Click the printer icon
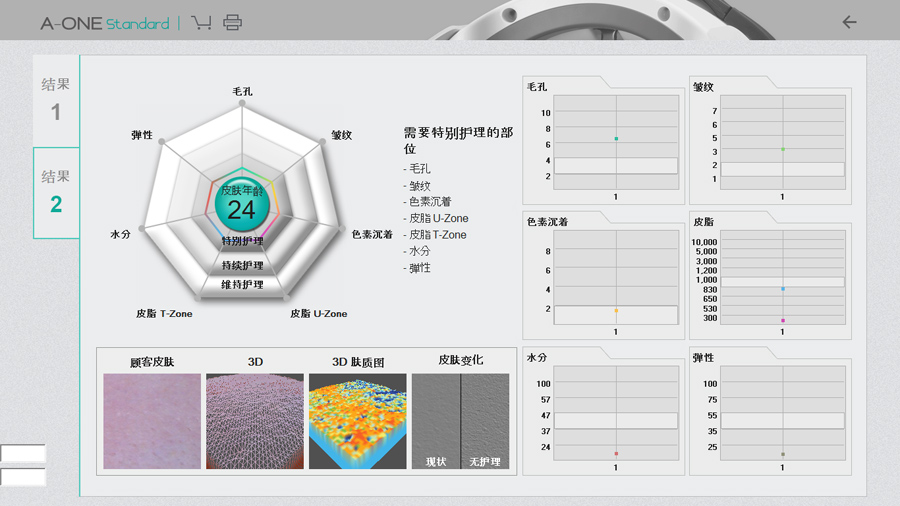Screen dimensions: 900x506 232,22
